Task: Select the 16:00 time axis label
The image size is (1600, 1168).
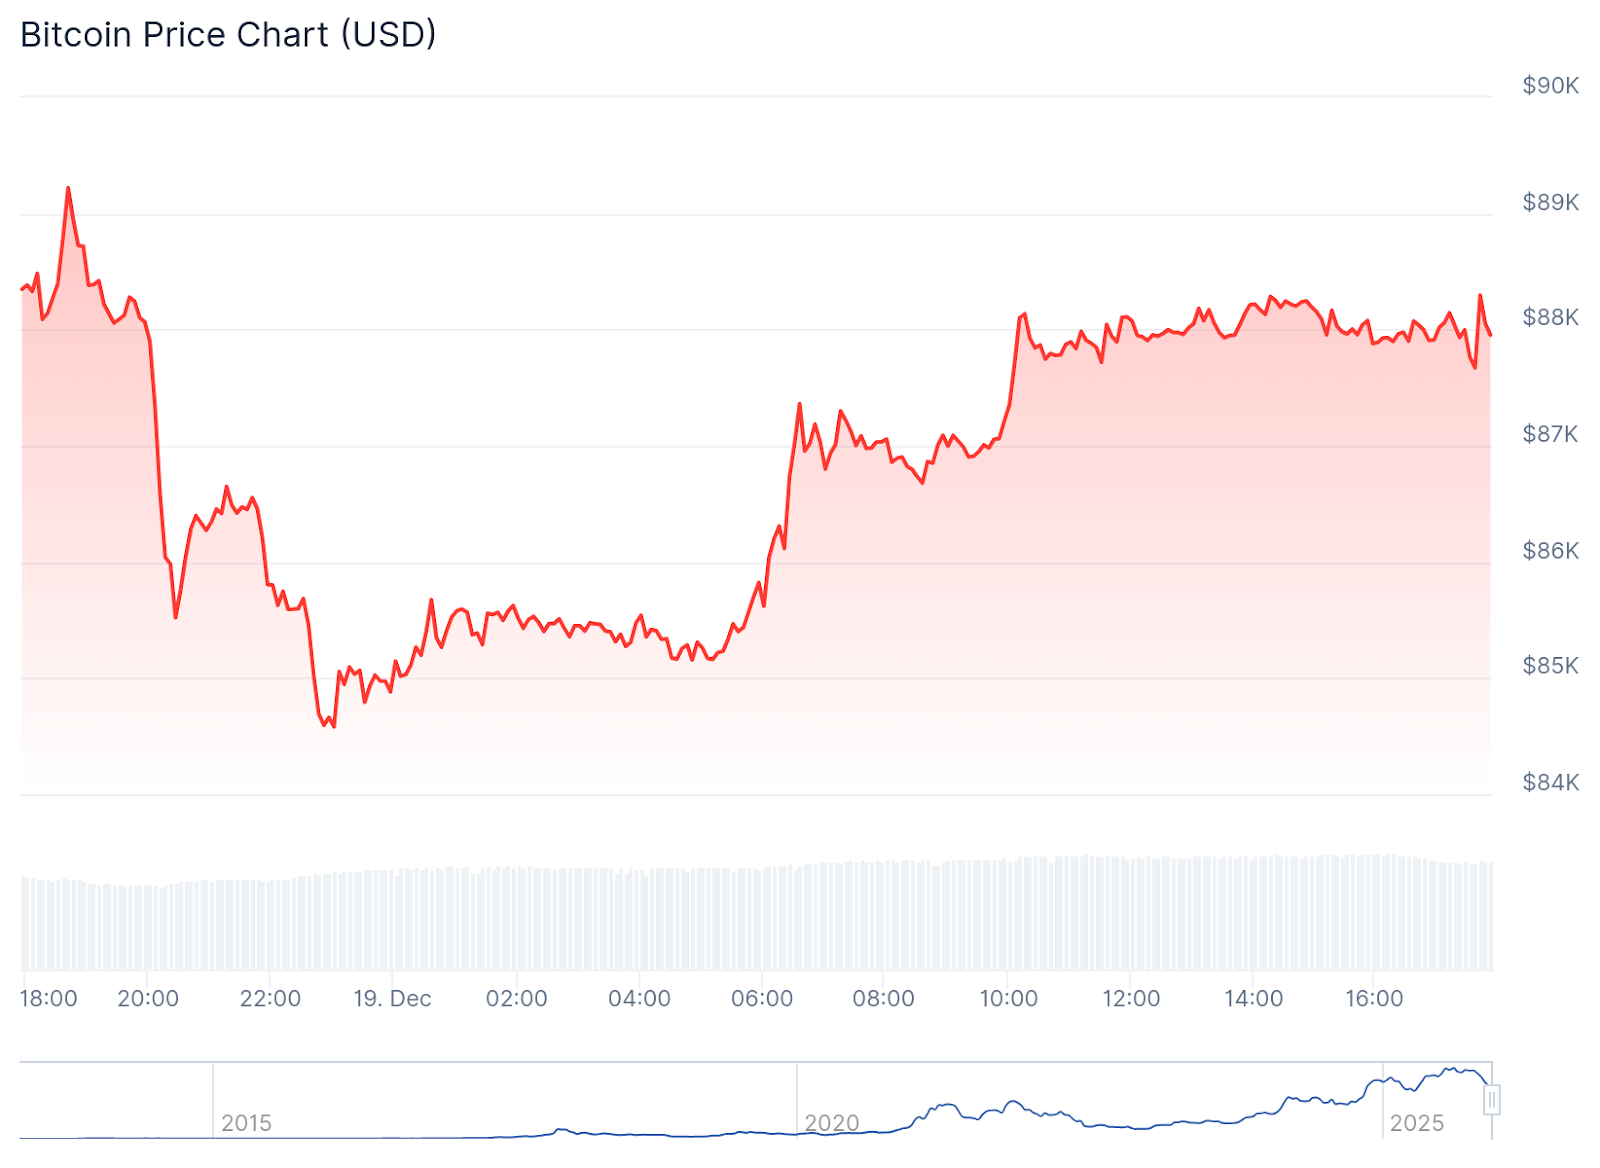Action: point(1374,998)
